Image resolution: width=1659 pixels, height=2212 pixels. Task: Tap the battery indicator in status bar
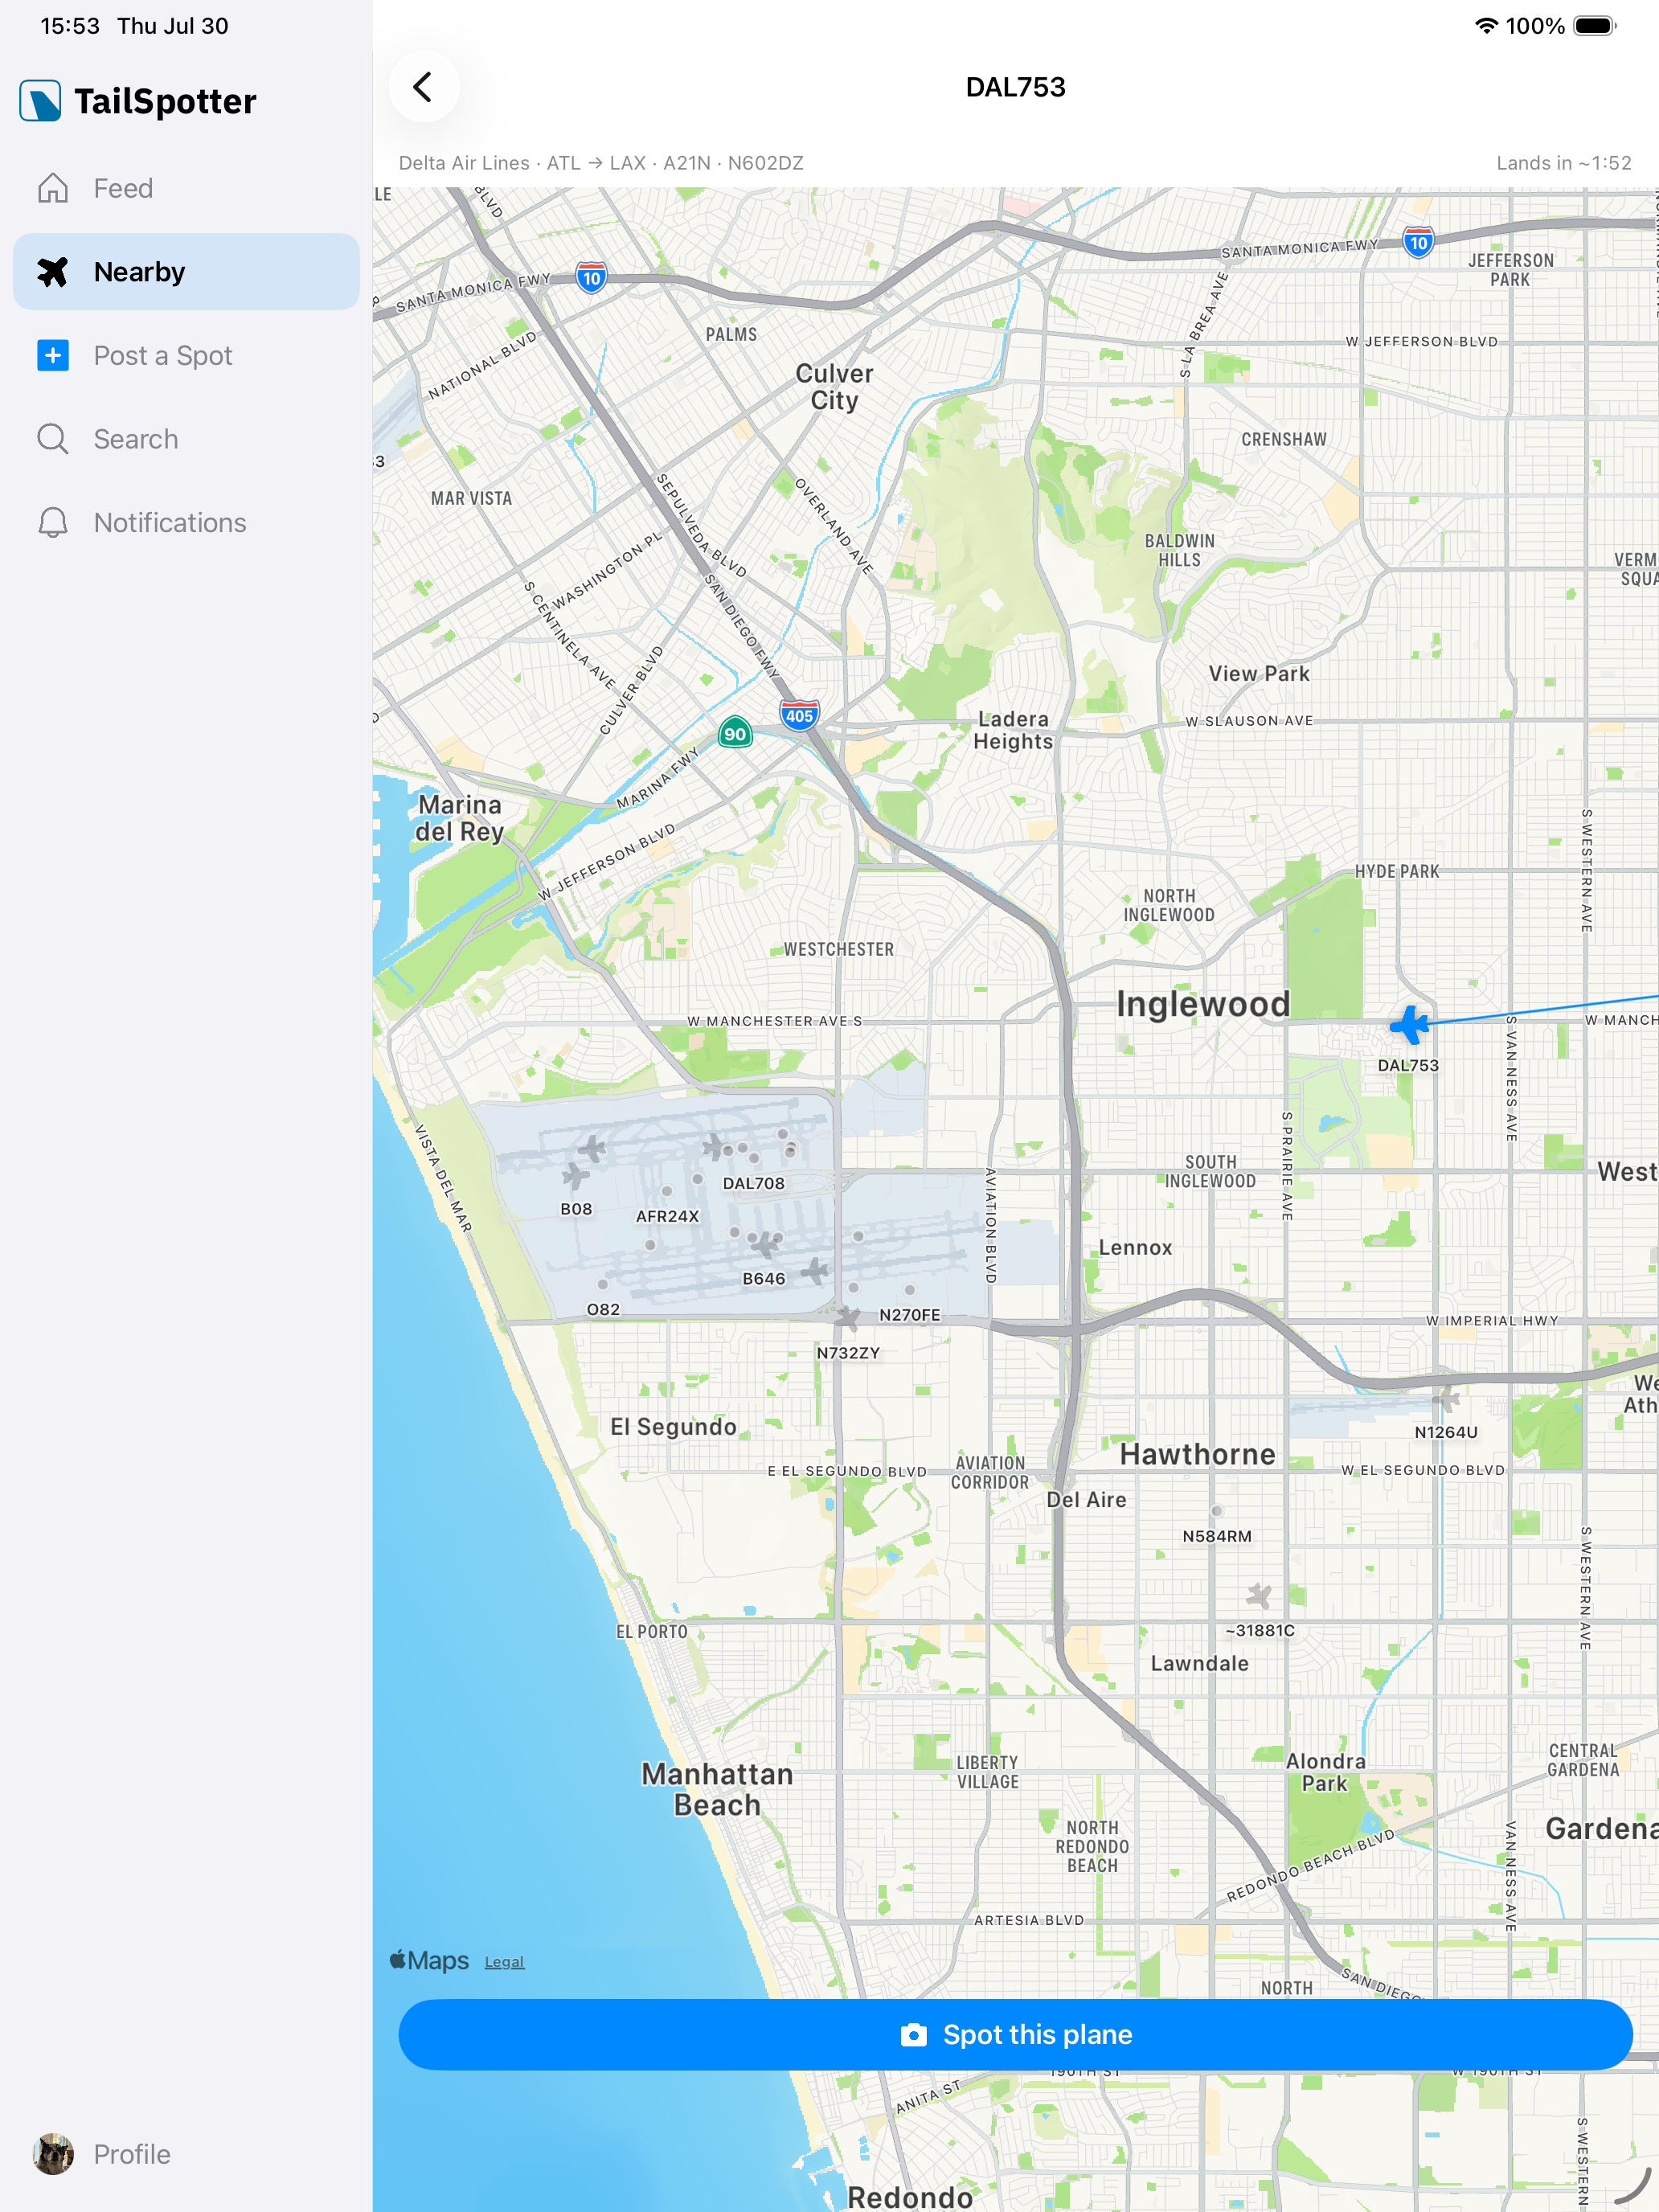click(1595, 26)
